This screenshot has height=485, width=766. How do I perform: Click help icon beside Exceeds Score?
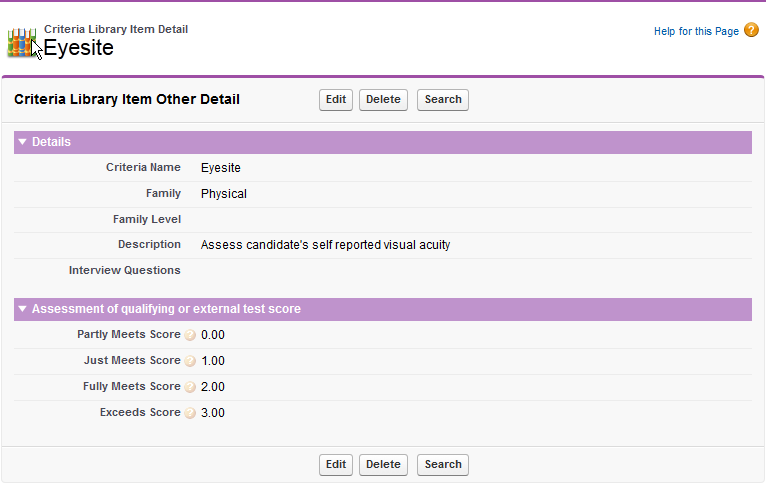190,413
